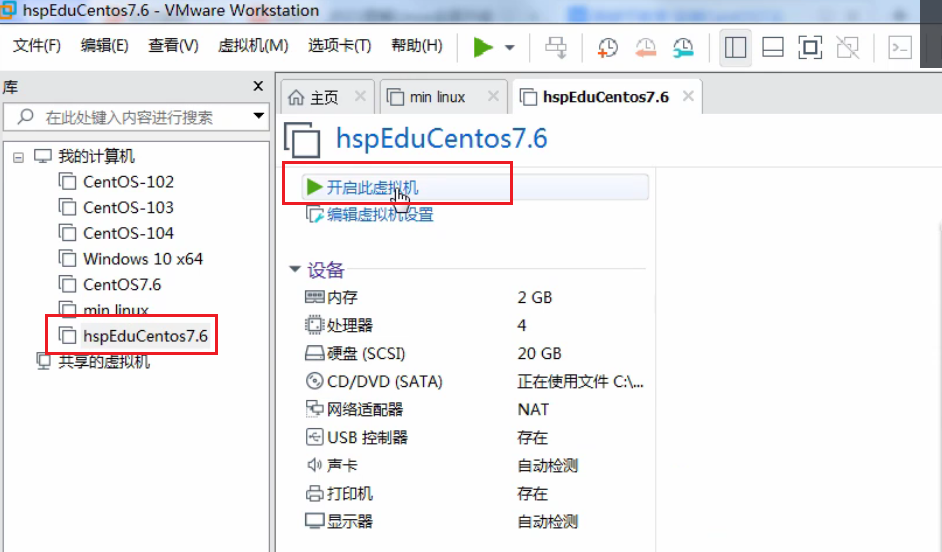The width and height of the screenshot is (942, 552).
Task: Click the memory chip icon beside 内存
Action: tap(314, 297)
